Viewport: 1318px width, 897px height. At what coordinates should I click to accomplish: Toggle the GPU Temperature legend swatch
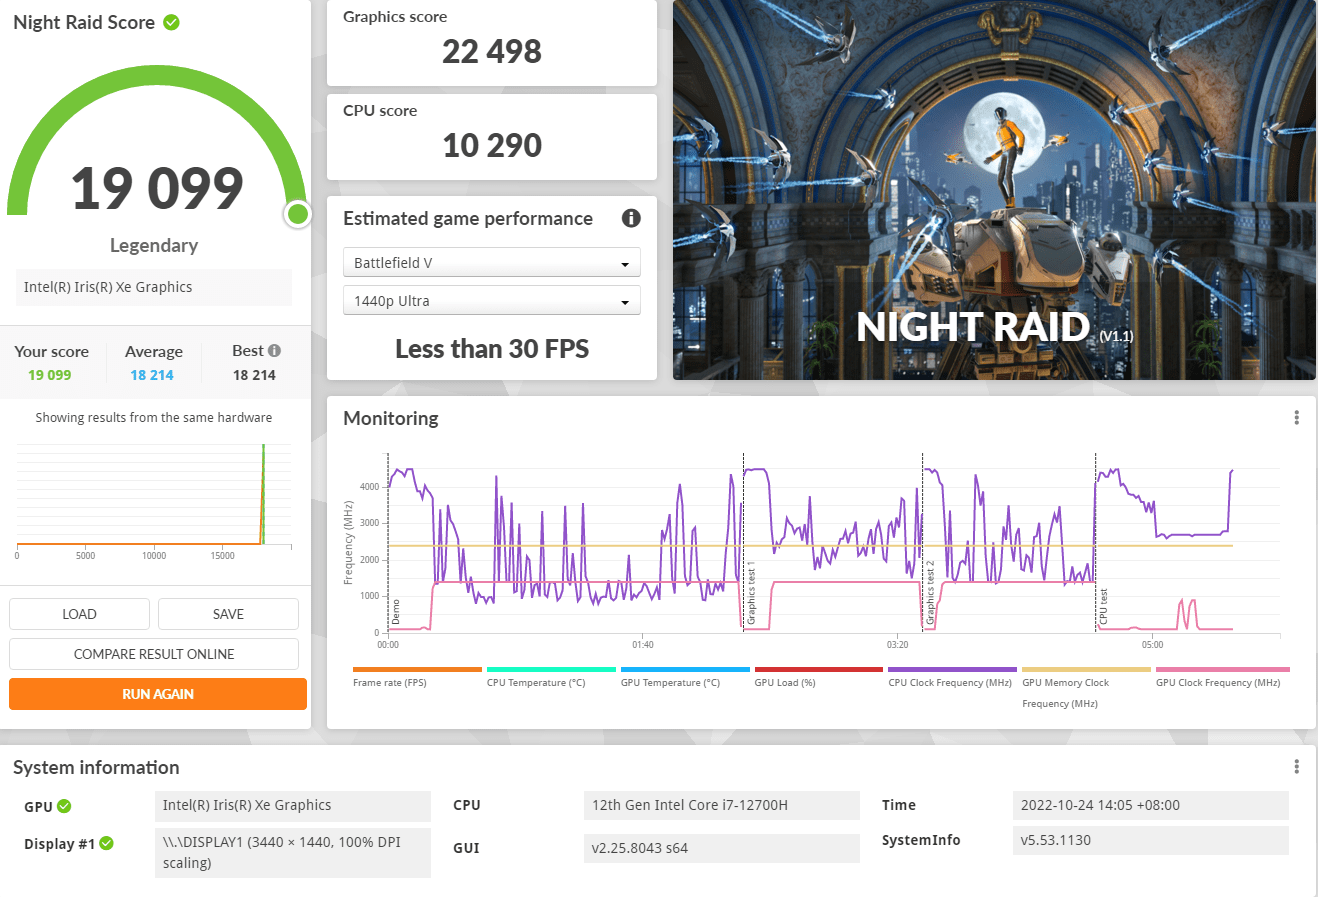click(685, 669)
